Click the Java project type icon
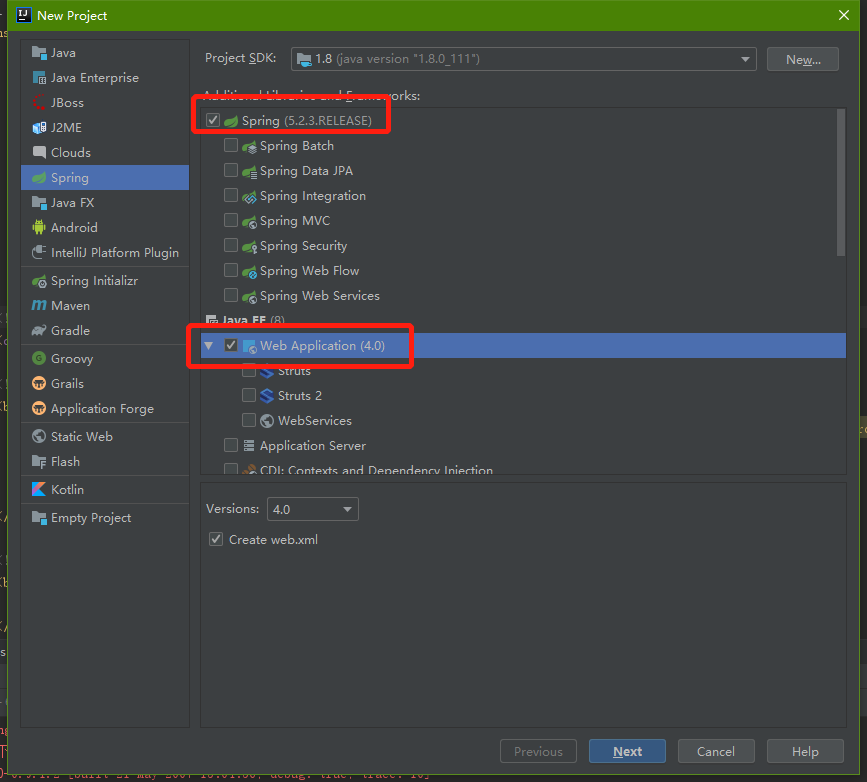 point(39,53)
